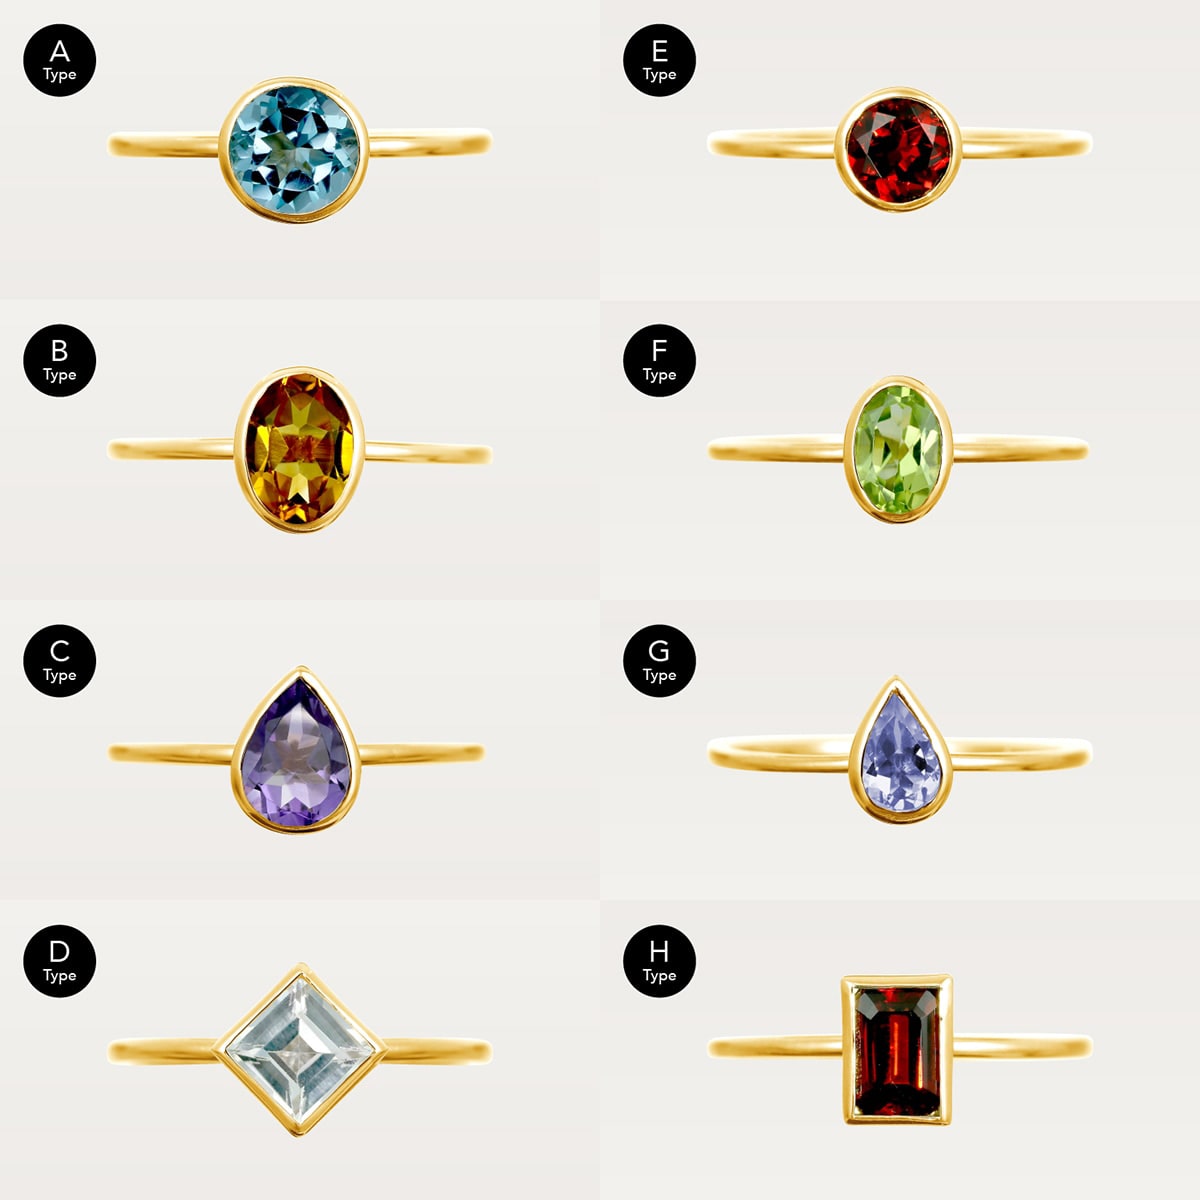Click the G Type black badge
Image resolution: width=1200 pixels, height=1200 pixels.
pyautogui.click(x=659, y=660)
